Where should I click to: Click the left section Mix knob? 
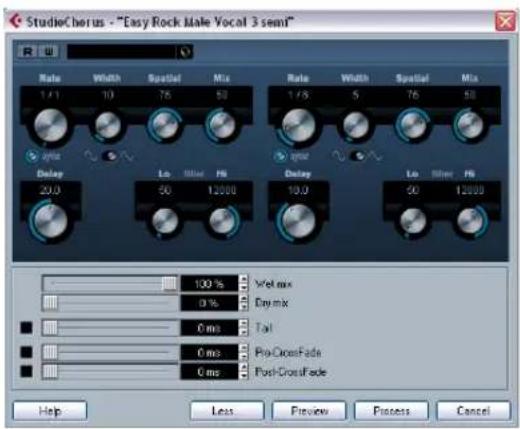pos(221,125)
